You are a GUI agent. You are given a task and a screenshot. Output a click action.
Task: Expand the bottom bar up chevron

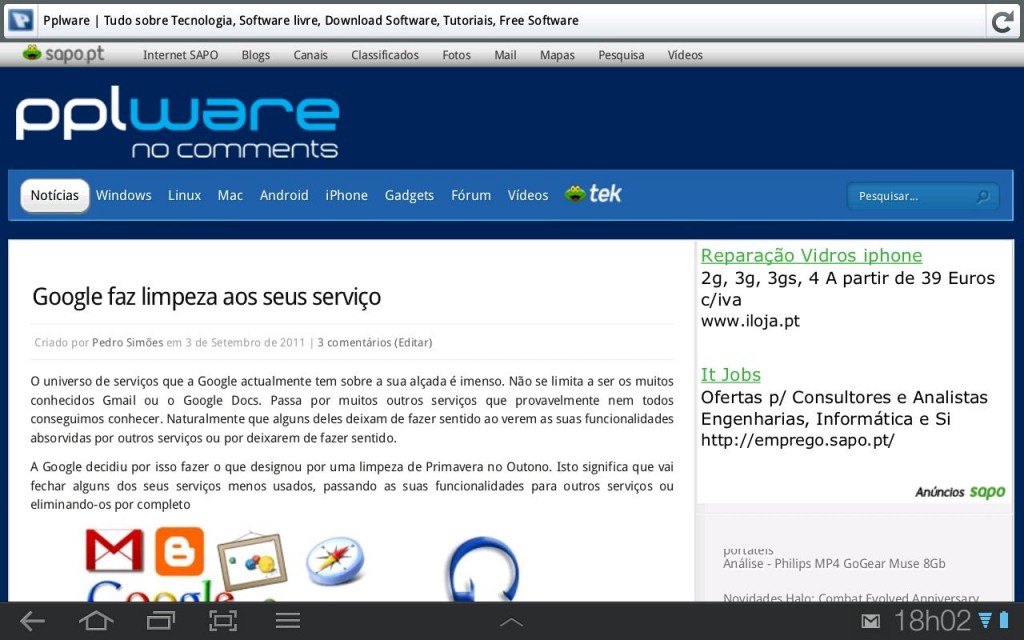click(511, 622)
